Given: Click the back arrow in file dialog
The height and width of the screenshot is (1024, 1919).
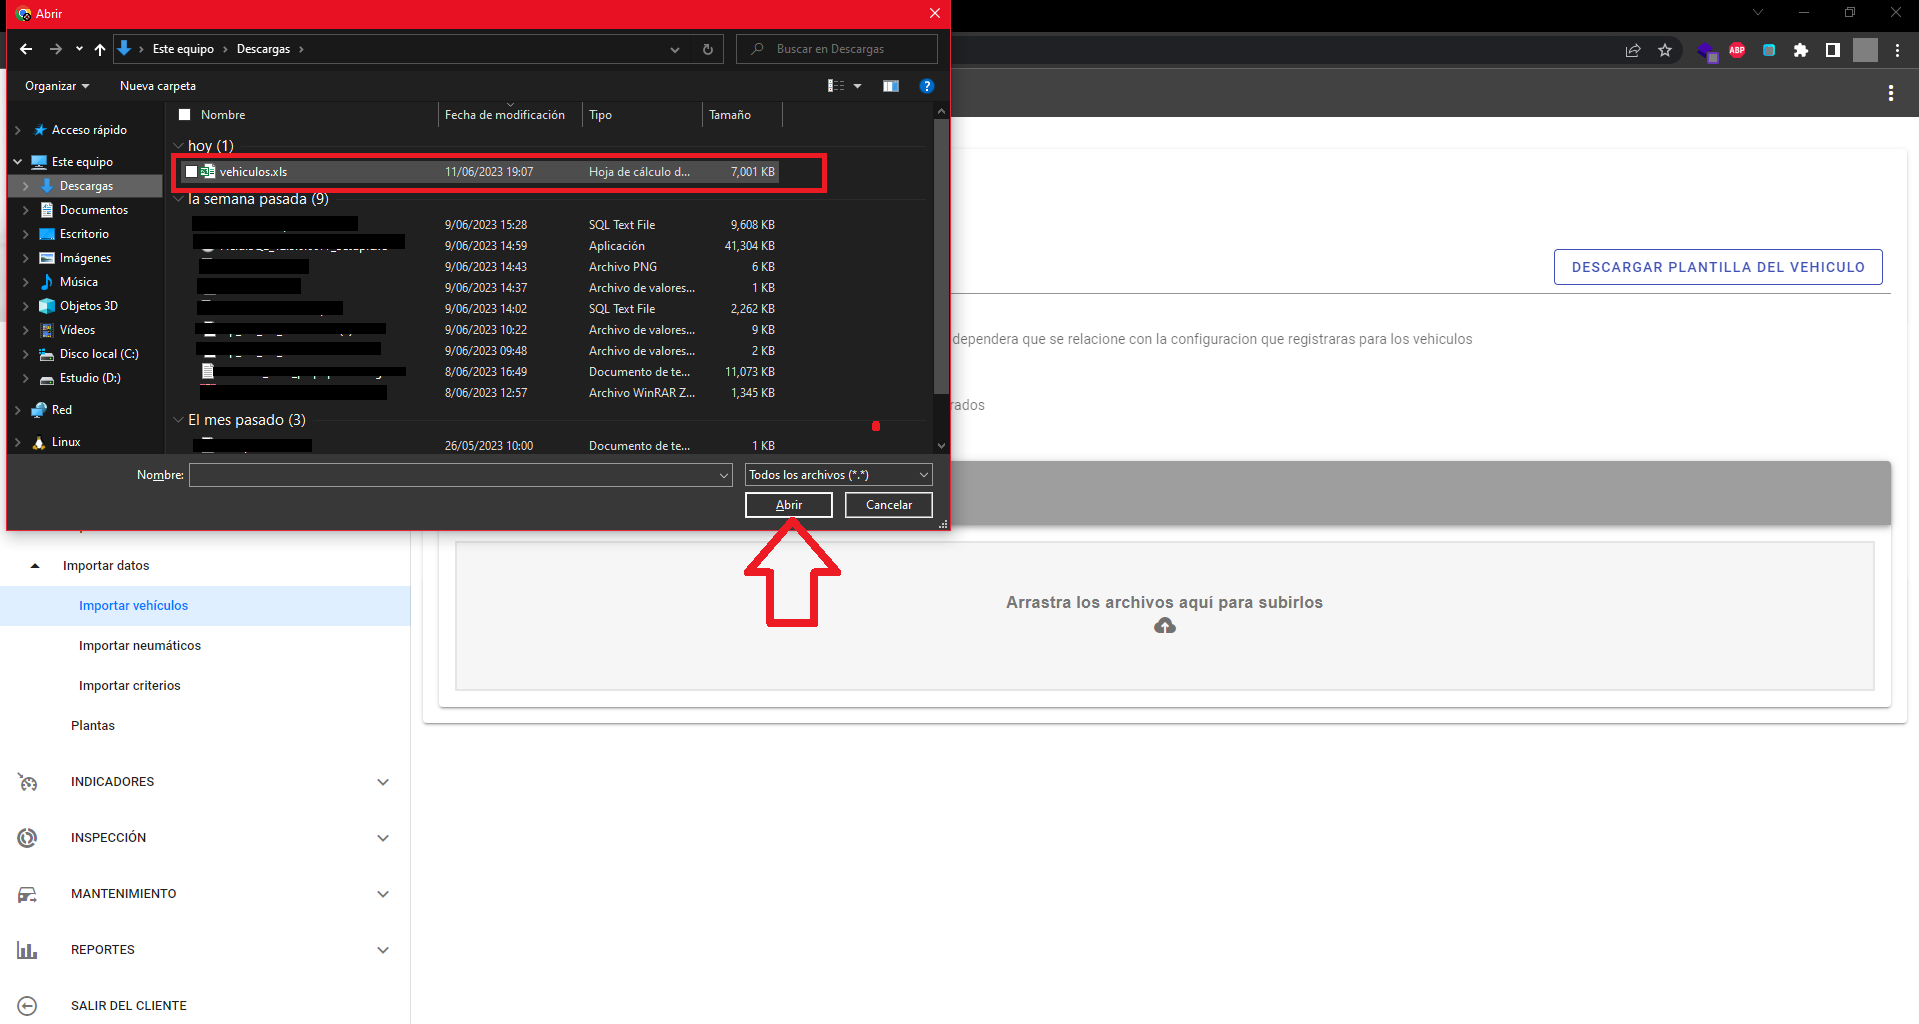Looking at the screenshot, I should coord(26,49).
